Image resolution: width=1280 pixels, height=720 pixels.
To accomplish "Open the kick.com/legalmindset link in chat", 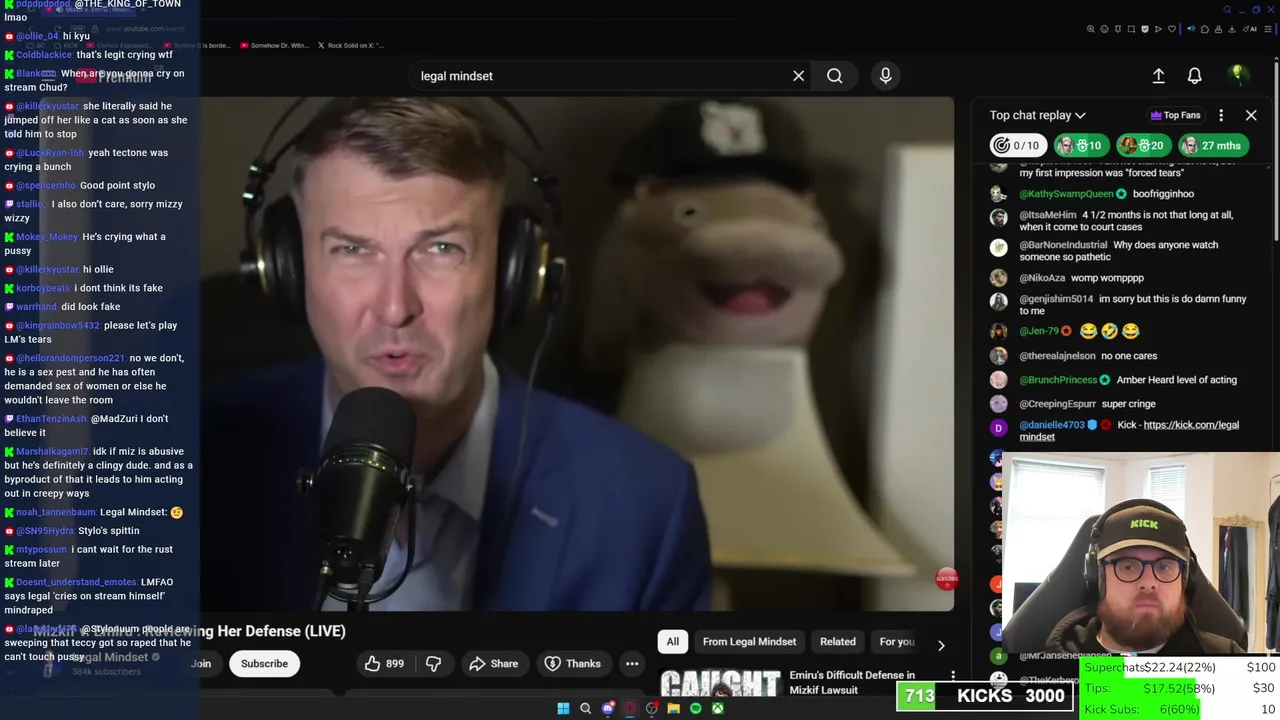I will [x=1128, y=431].
